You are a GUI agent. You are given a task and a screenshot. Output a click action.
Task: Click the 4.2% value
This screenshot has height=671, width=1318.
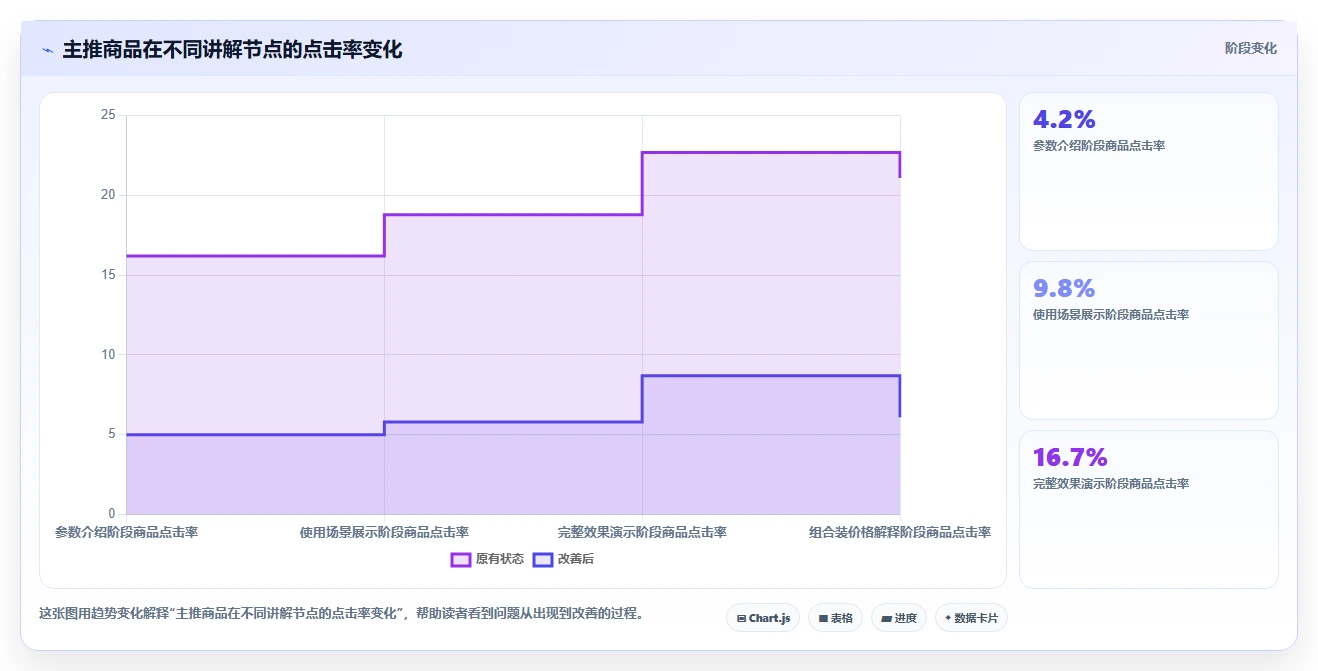[1064, 120]
